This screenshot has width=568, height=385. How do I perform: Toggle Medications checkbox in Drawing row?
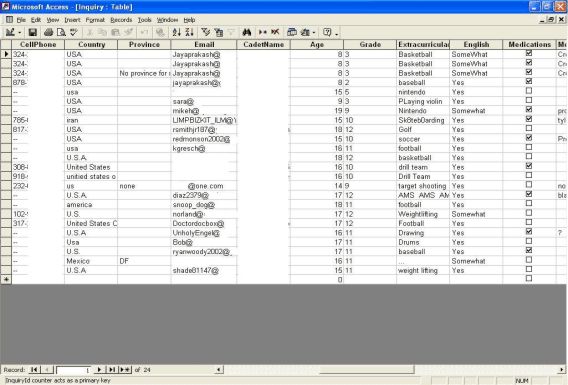(x=529, y=231)
